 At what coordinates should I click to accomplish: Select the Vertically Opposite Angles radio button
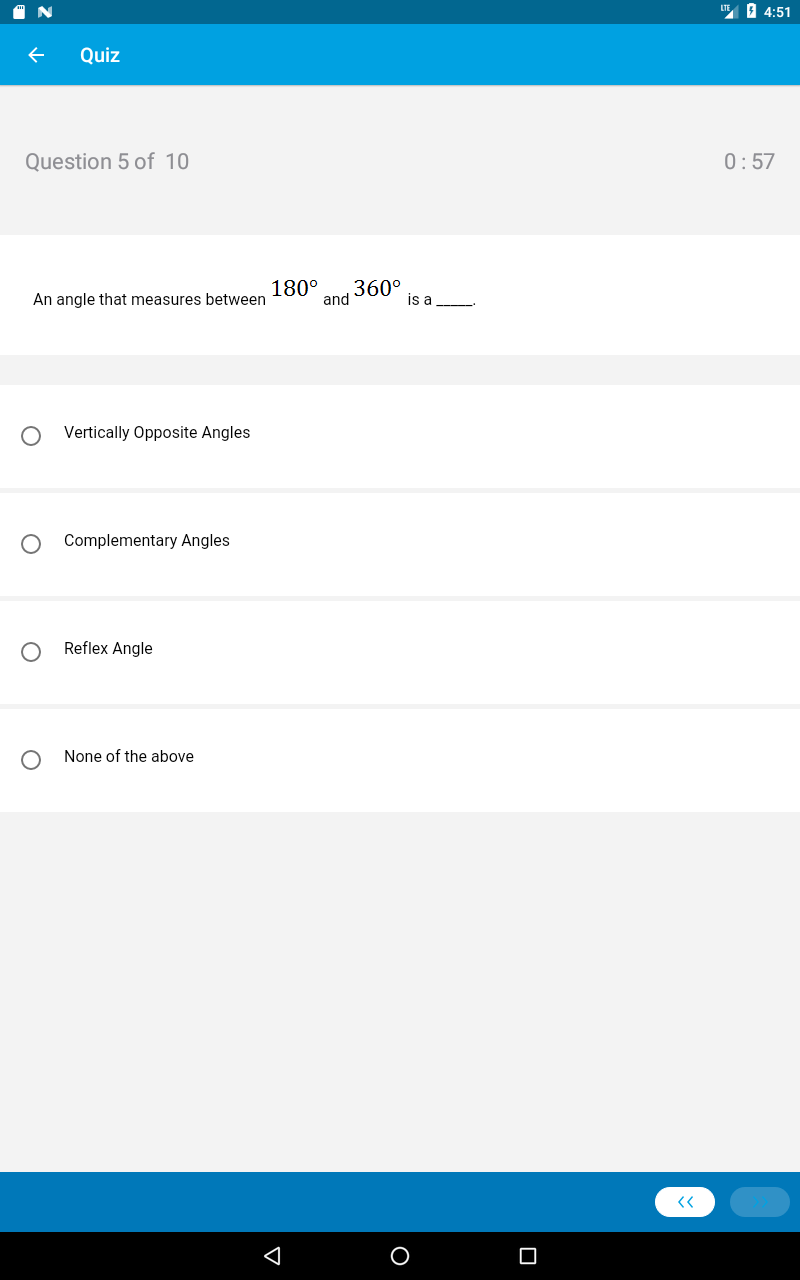pos(31,436)
